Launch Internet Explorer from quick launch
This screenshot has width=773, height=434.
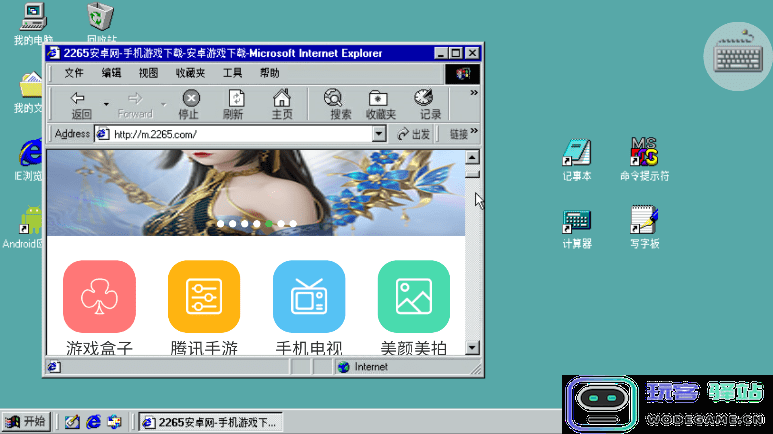click(x=93, y=422)
